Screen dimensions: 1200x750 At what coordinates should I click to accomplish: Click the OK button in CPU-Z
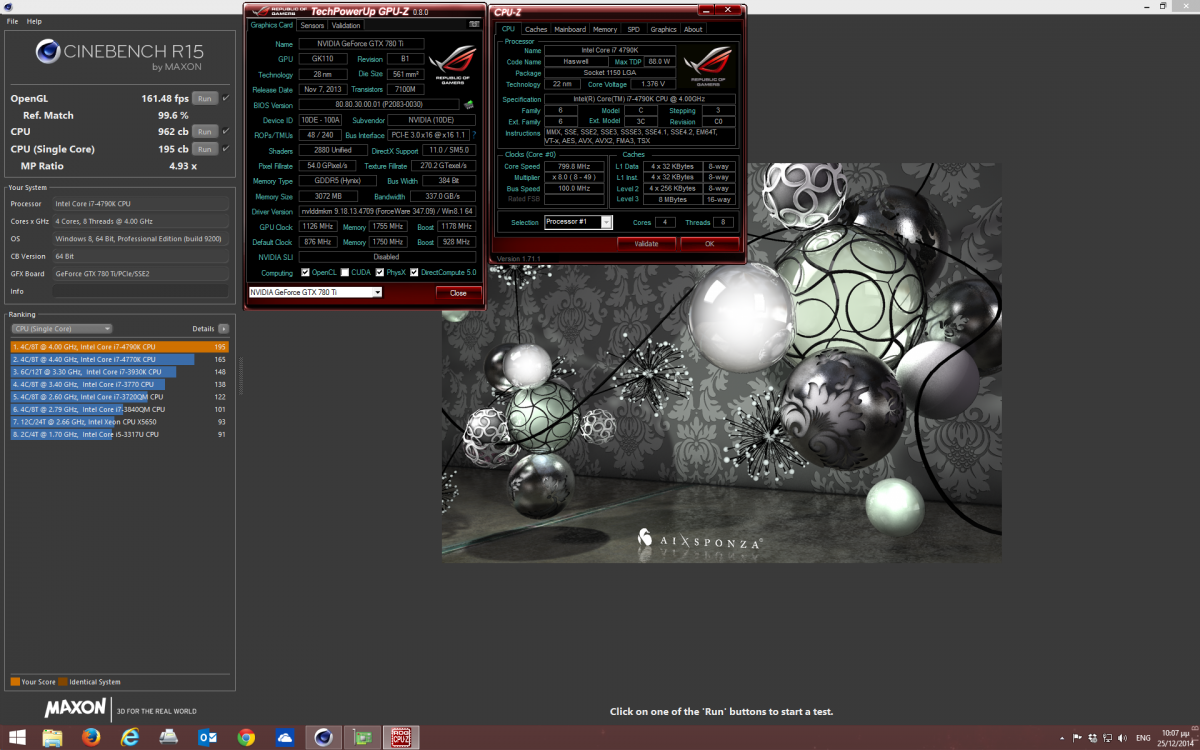tap(710, 243)
